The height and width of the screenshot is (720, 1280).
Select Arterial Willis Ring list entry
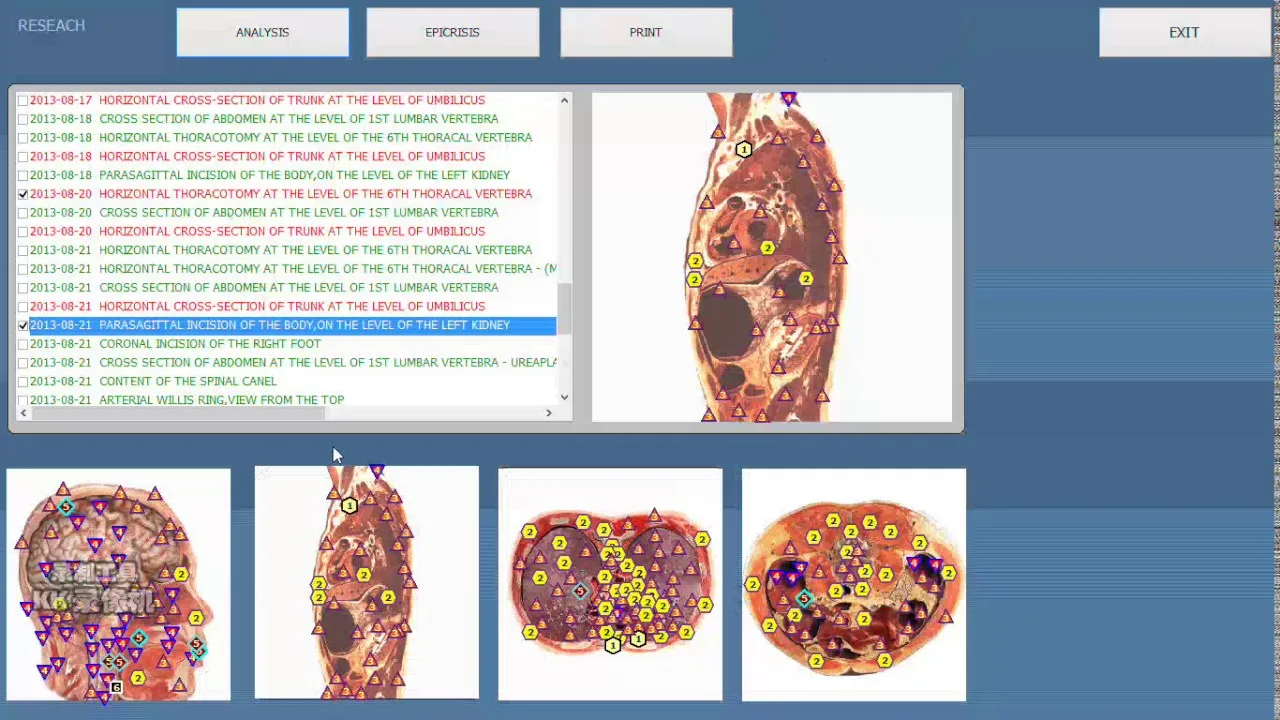click(221, 400)
